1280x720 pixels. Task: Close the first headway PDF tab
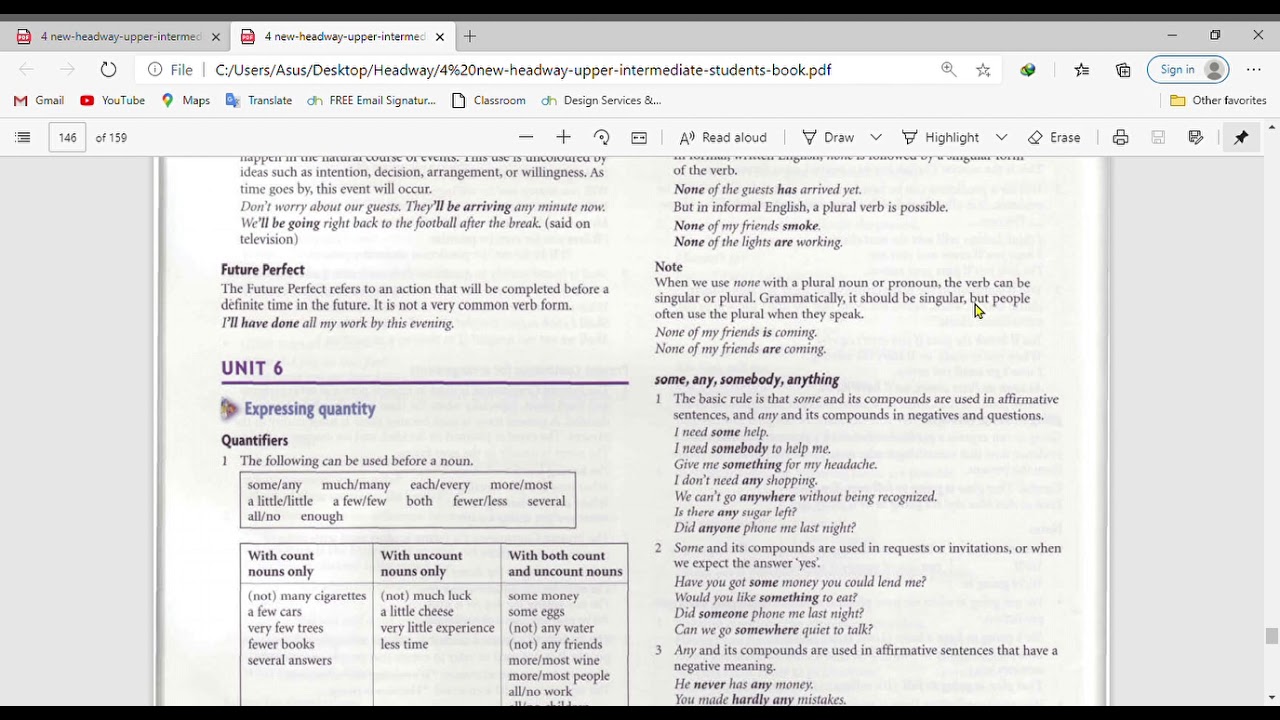(x=215, y=37)
